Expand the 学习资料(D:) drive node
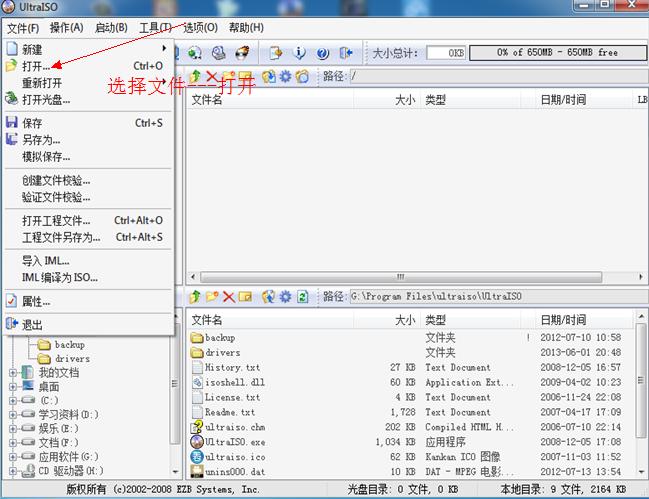The height and width of the screenshot is (499, 649). click(x=13, y=414)
